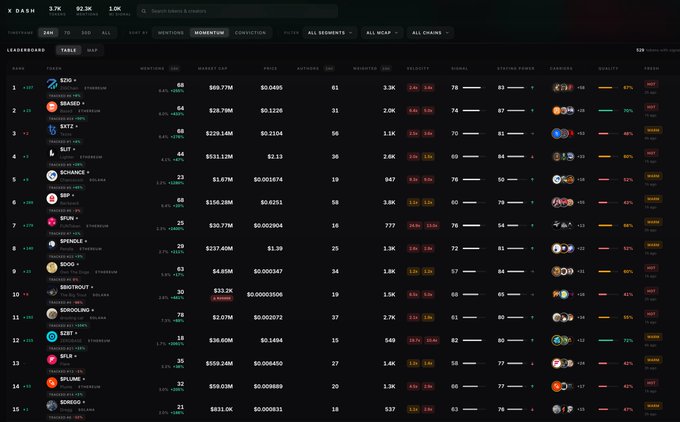This screenshot has width=680, height=422.
Task: Open carrier avatars in the $PLUME row
Action: click(x=563, y=386)
